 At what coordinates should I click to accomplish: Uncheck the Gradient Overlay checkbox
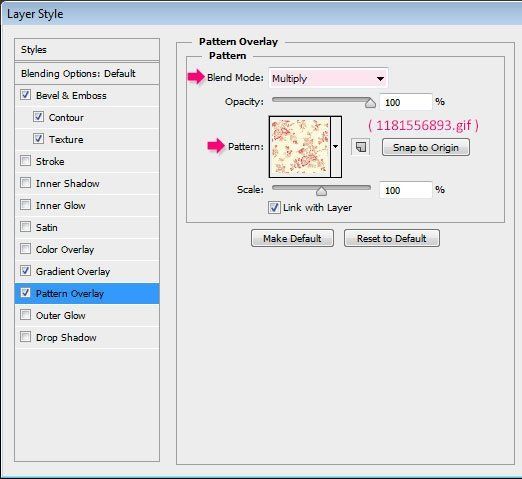pyautogui.click(x=25, y=271)
